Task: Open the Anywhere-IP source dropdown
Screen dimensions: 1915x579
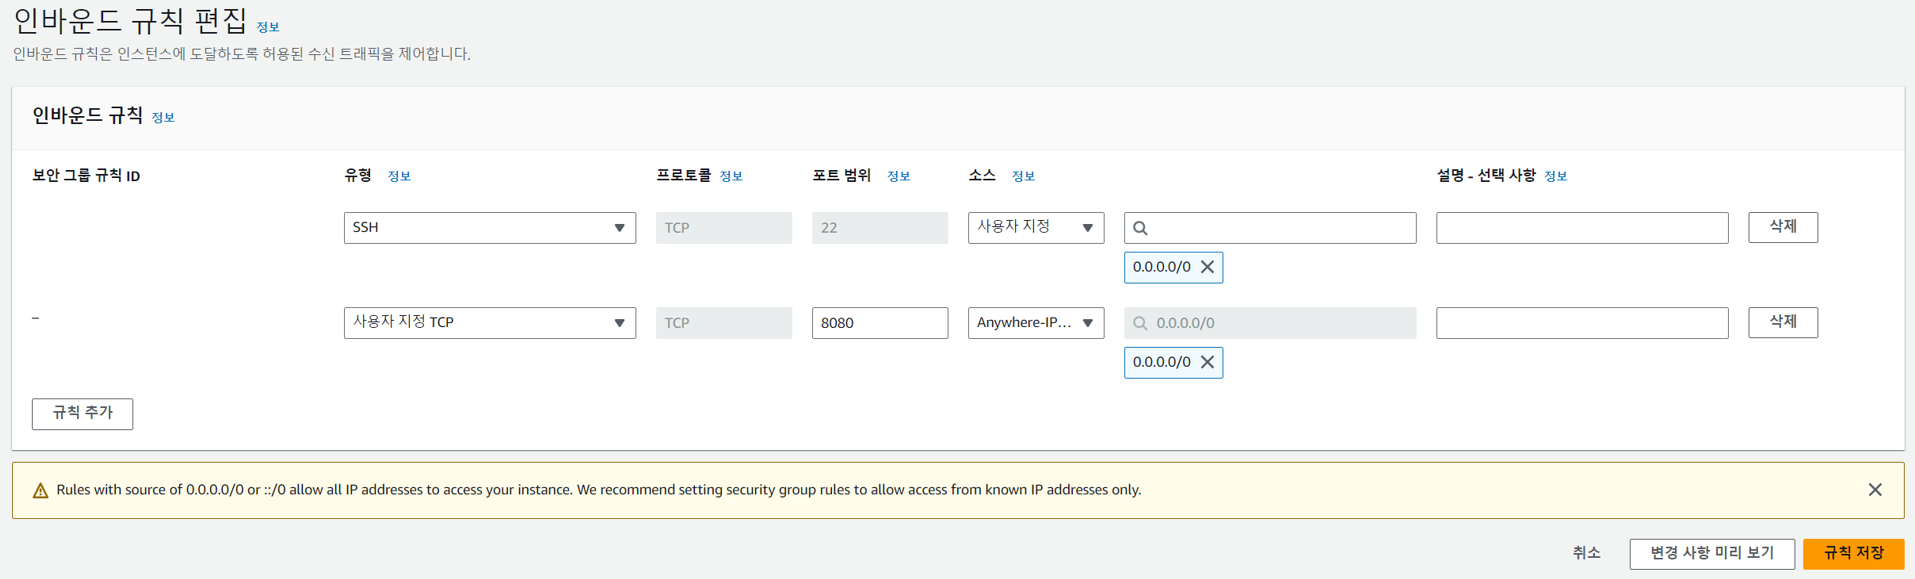Action: pos(1036,323)
